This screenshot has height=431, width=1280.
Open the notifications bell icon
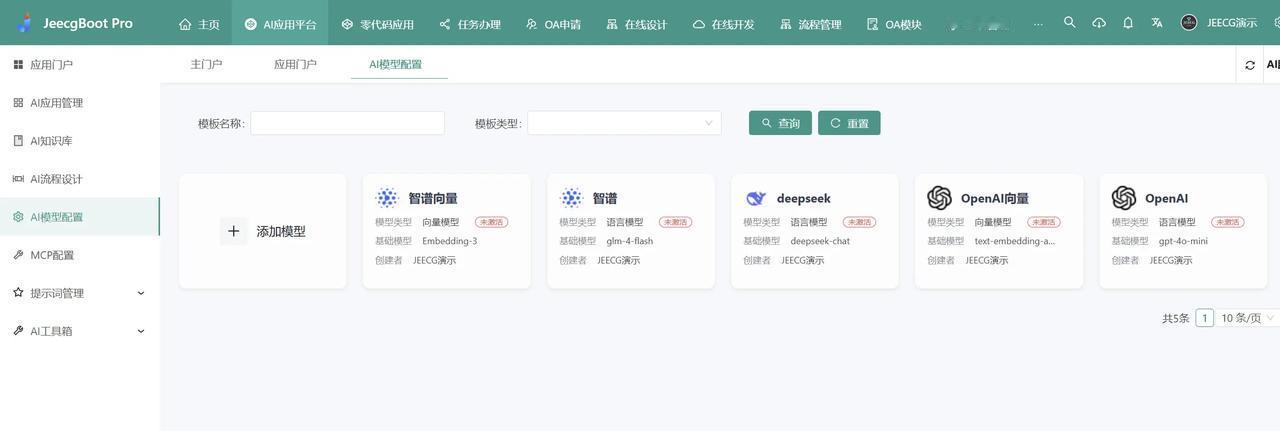[x=1128, y=22]
